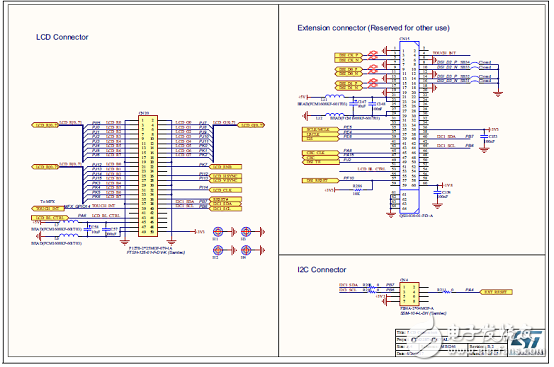Click the 50-pin LCD connector body
Screen dimensions: 554x367
[148, 176]
